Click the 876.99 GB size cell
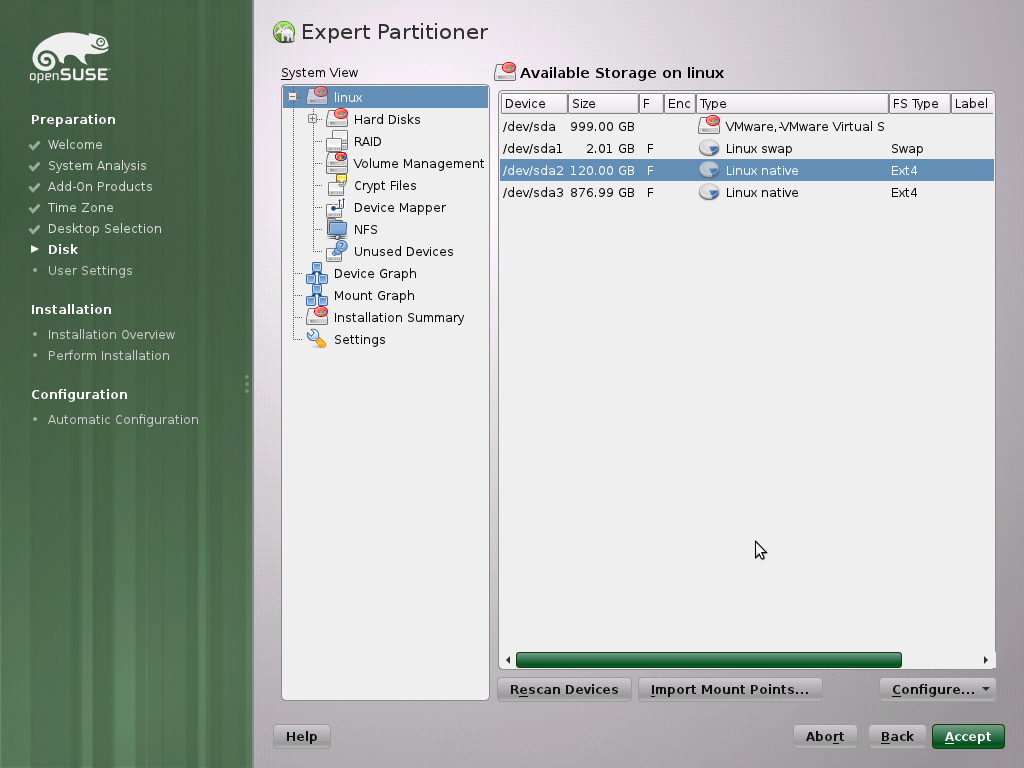This screenshot has height=768, width=1024. [602, 193]
